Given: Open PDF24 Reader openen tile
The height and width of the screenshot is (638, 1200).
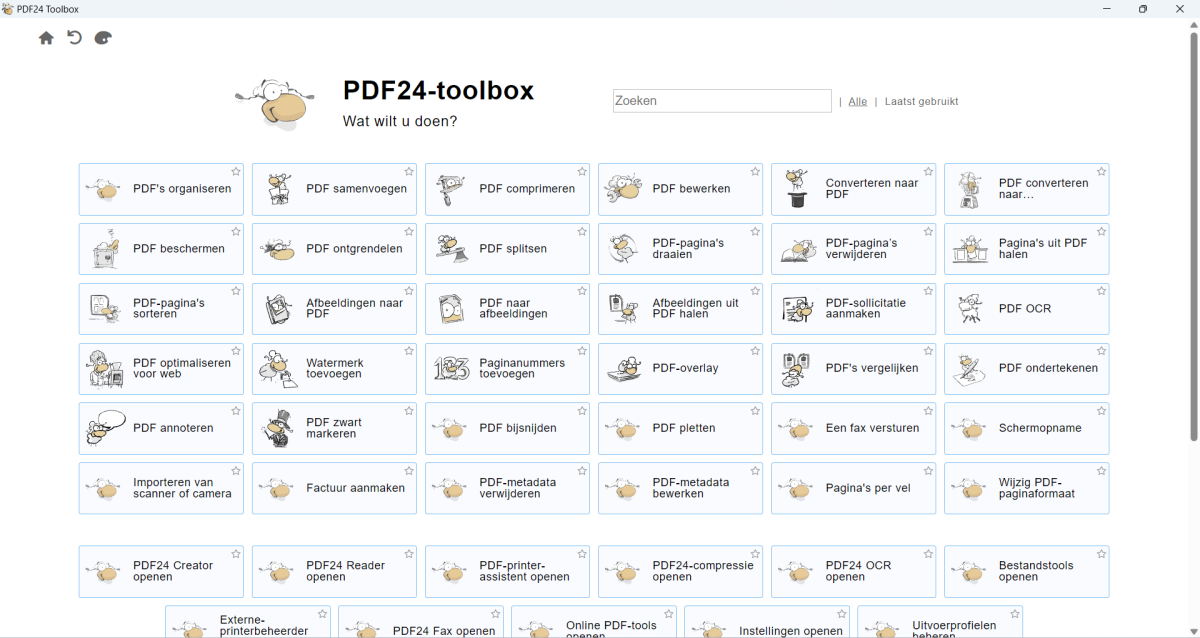Looking at the screenshot, I should pos(334,571).
